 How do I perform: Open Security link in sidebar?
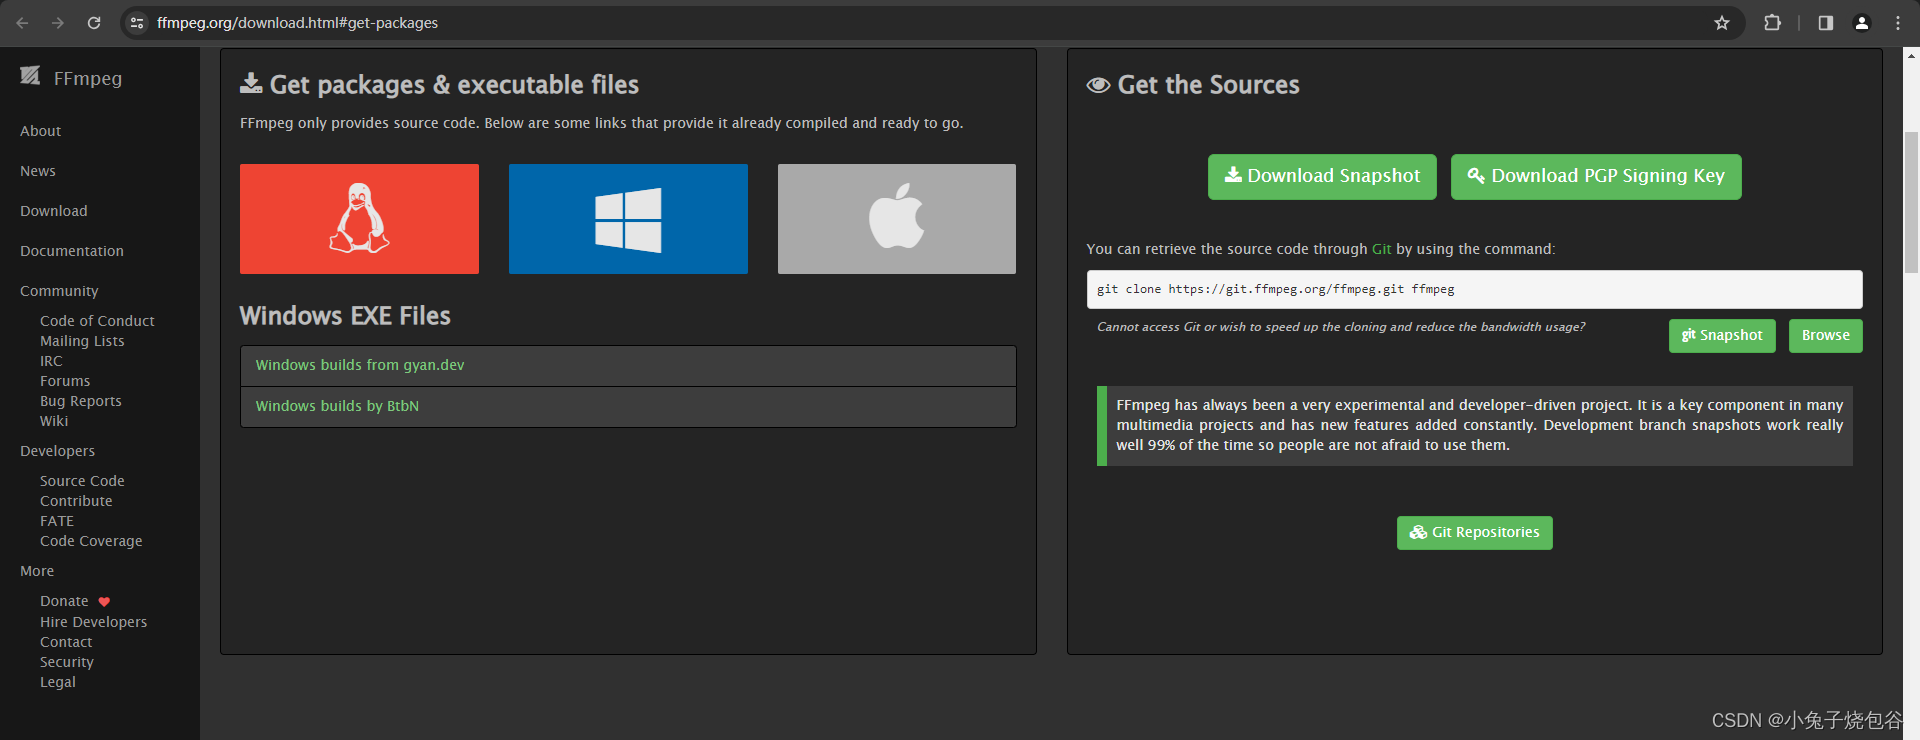(x=67, y=662)
